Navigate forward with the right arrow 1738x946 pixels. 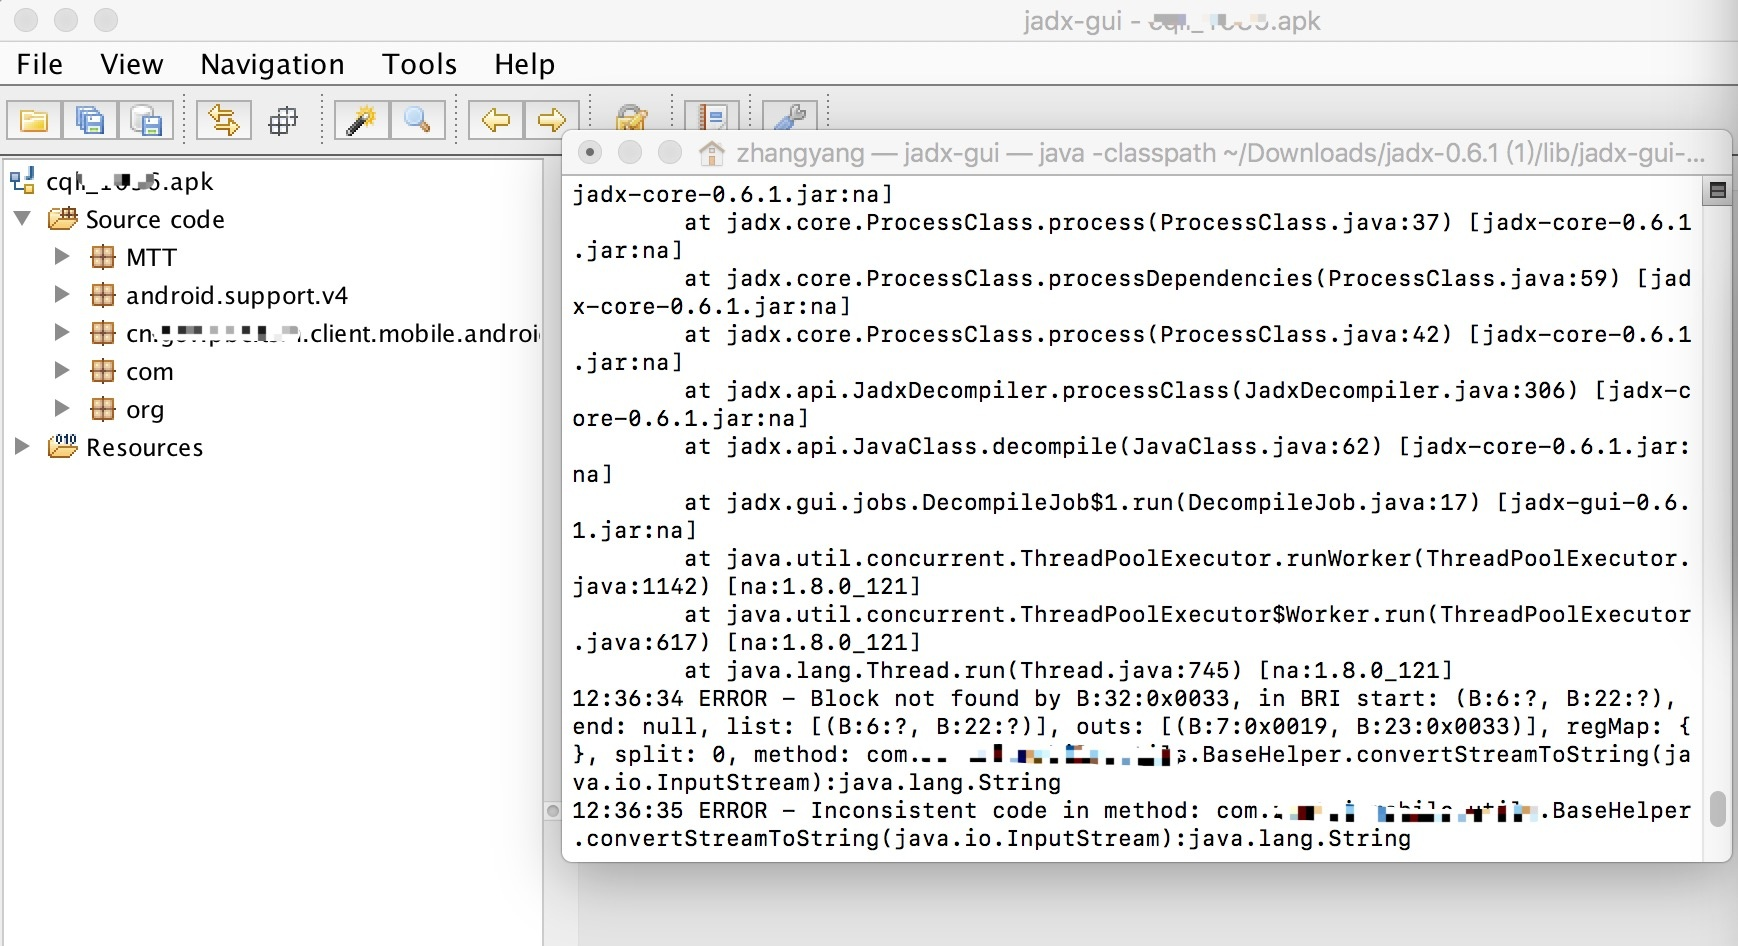[551, 121]
